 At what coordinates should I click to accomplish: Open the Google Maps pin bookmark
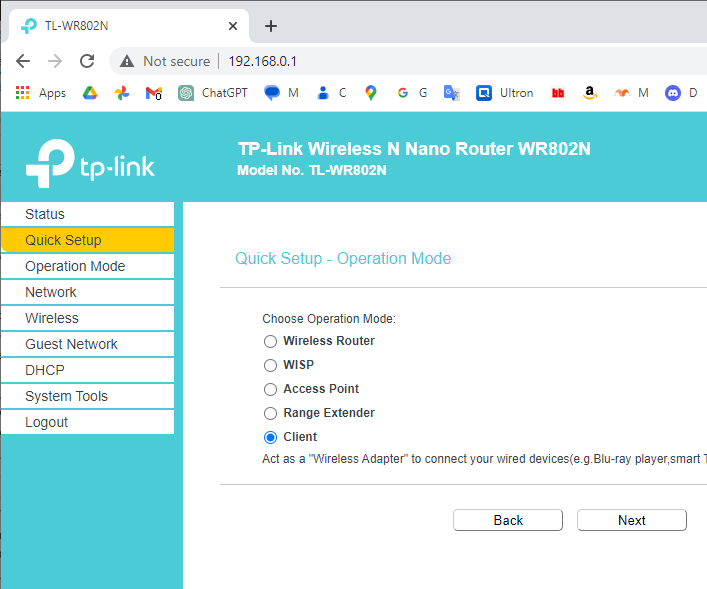371,93
